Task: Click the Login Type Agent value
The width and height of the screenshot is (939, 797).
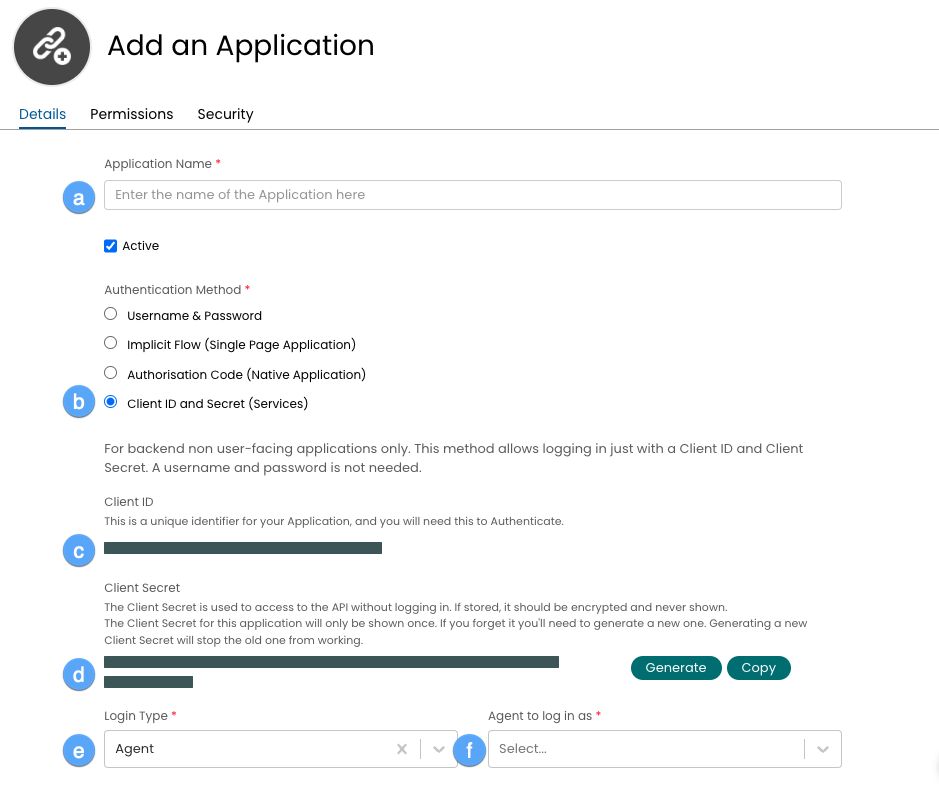Action: tap(135, 748)
